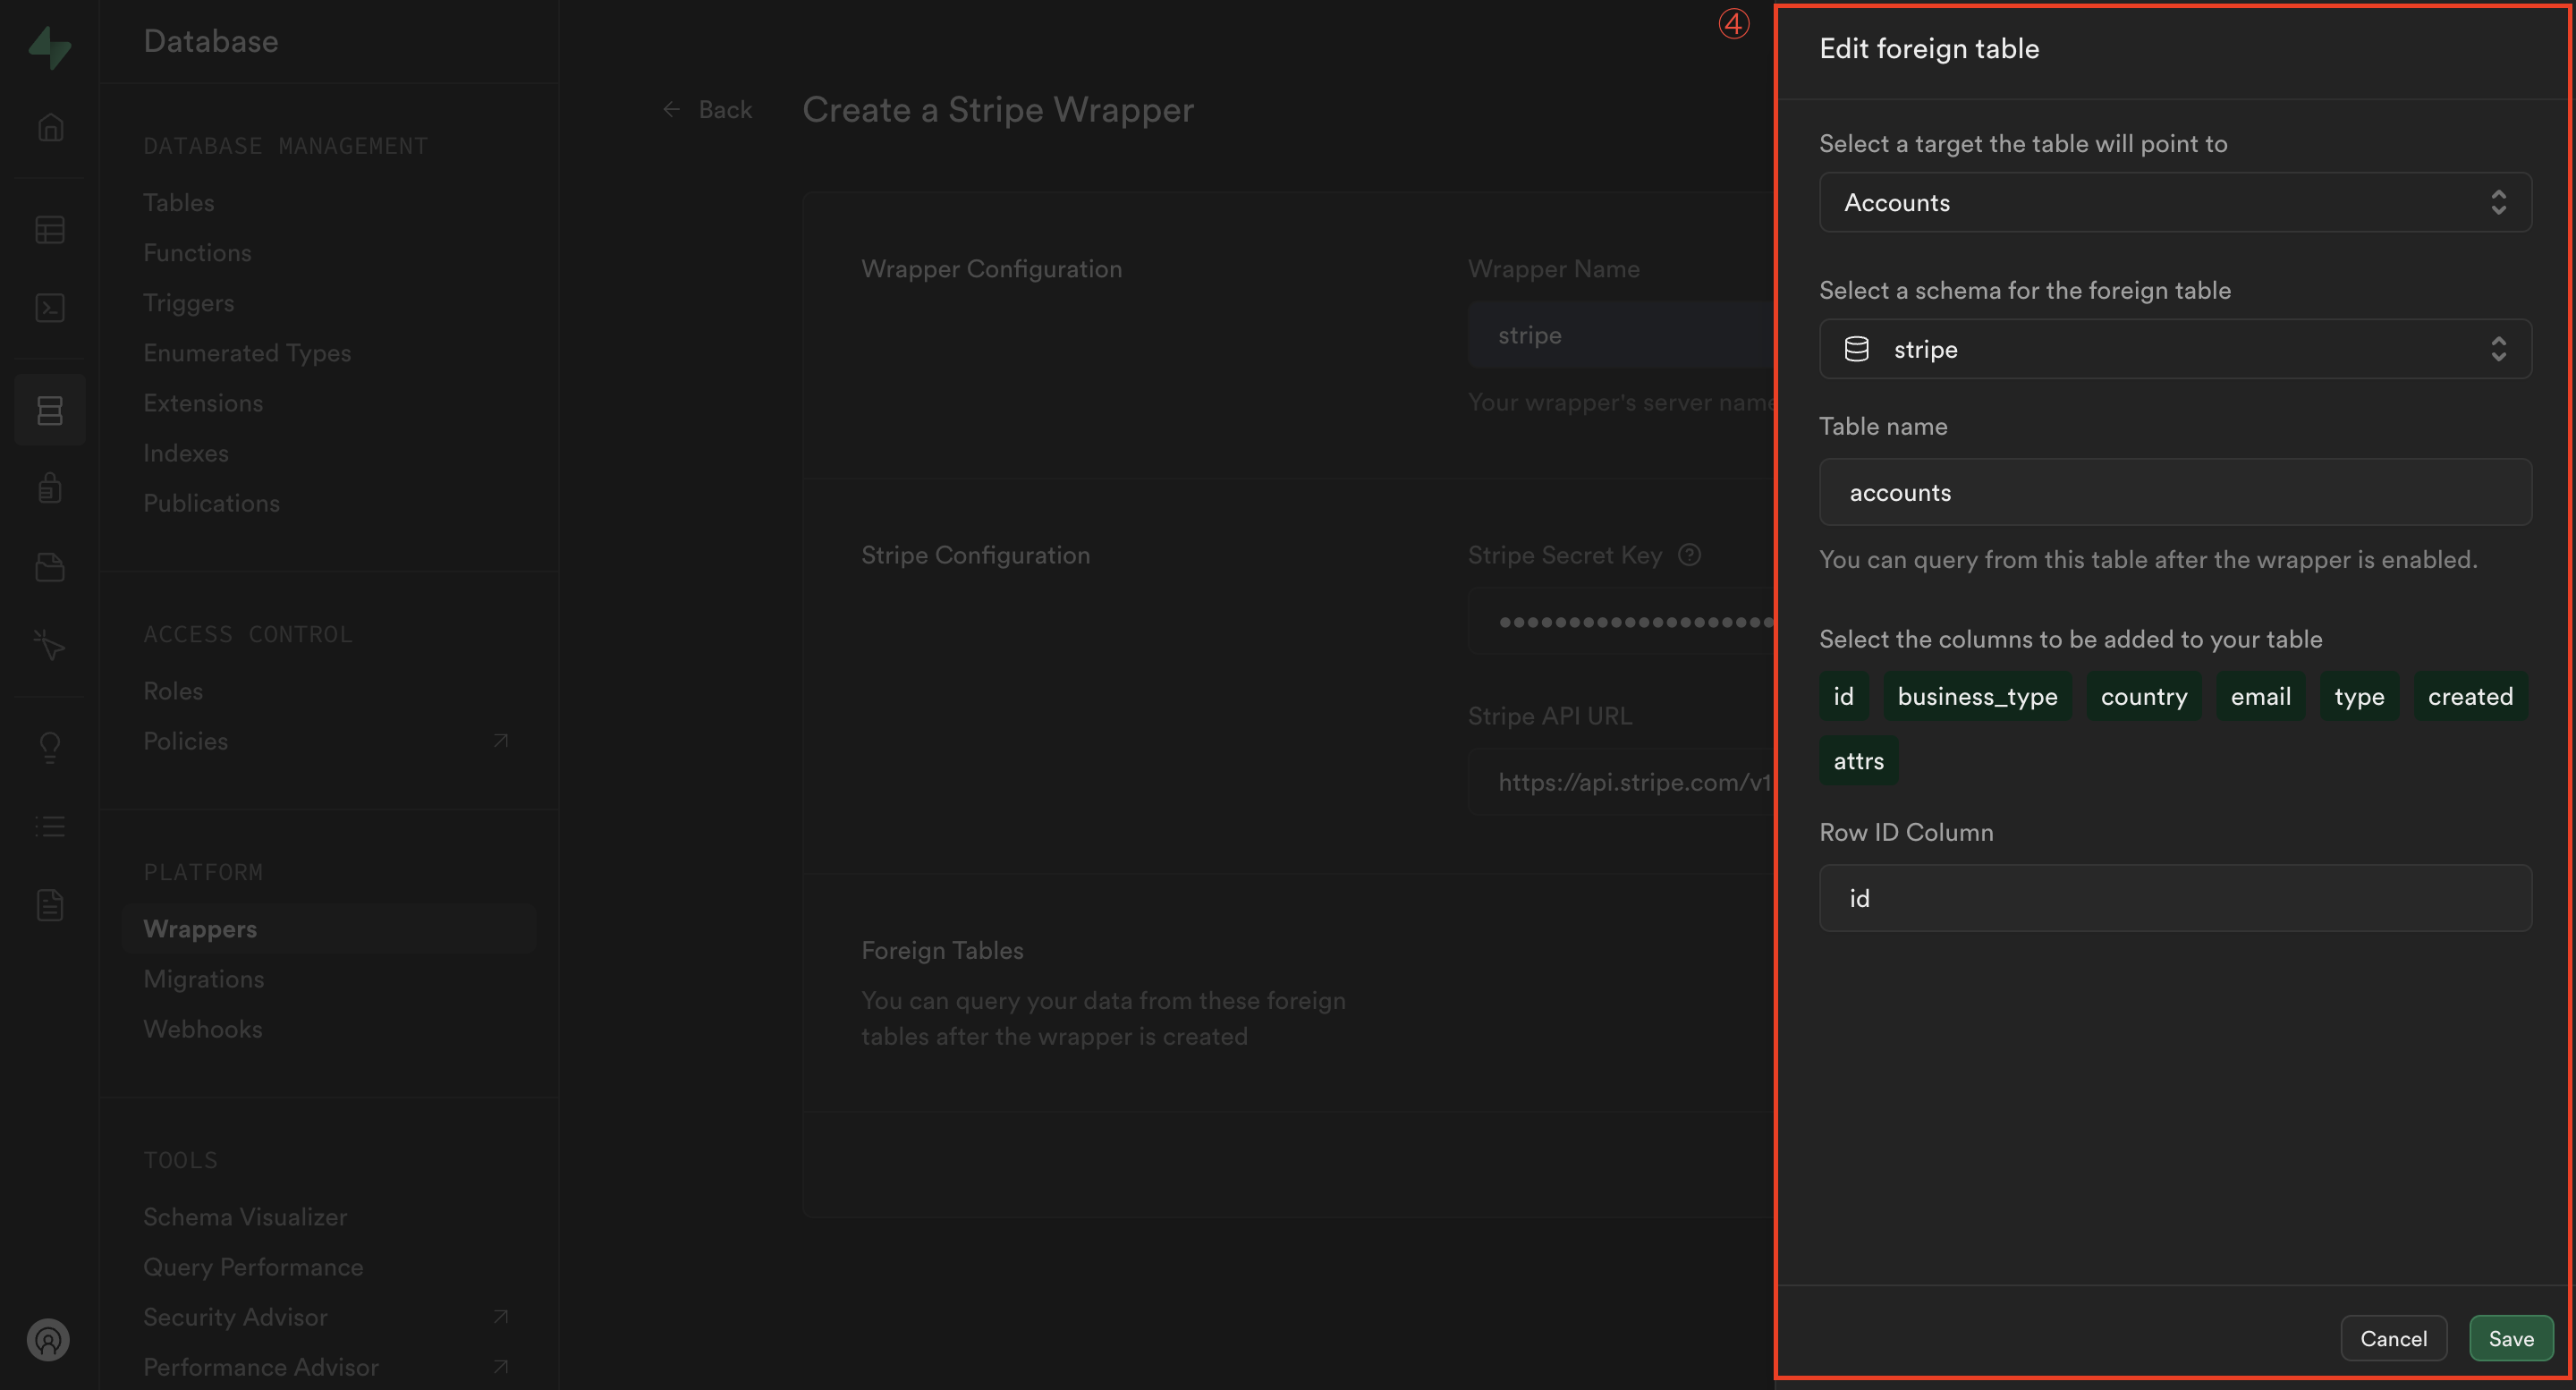Click the Wrappers menu item in Platform
The image size is (2576, 1390).
[x=200, y=926]
